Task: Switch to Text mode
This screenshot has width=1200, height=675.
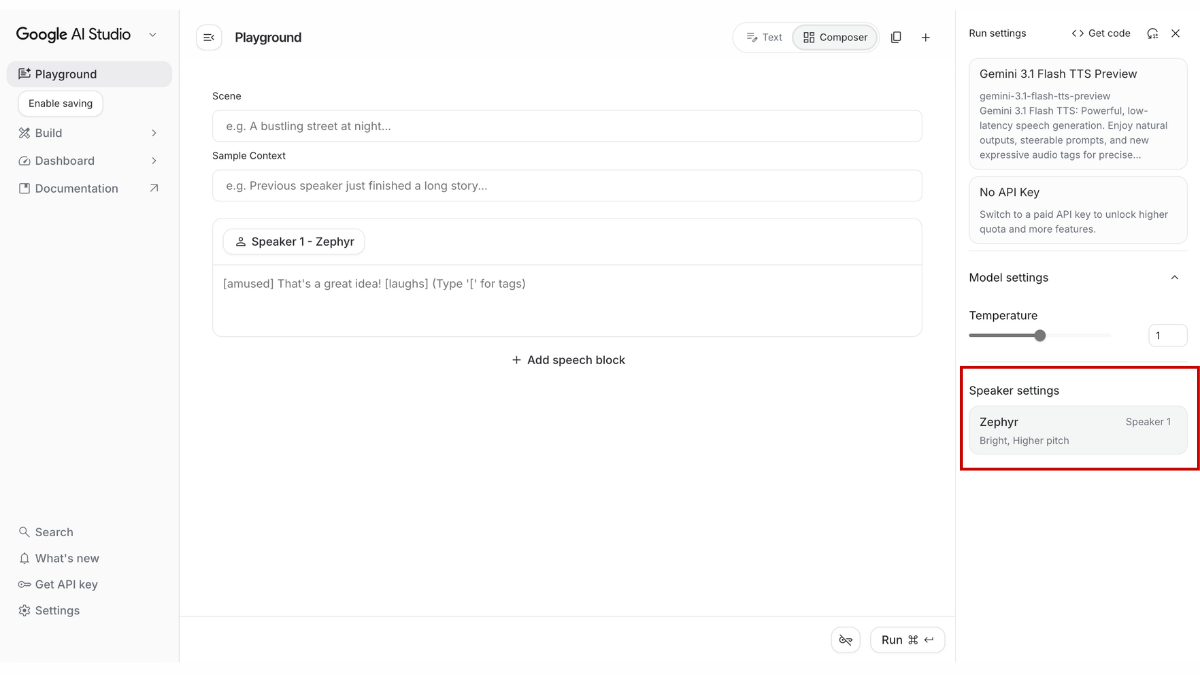Action: [x=764, y=37]
